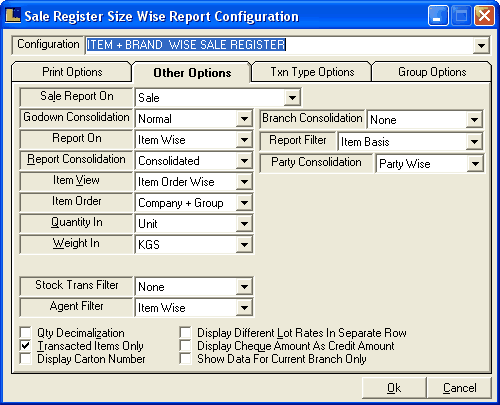Enable Show Data For Current Branch Only

[185, 359]
